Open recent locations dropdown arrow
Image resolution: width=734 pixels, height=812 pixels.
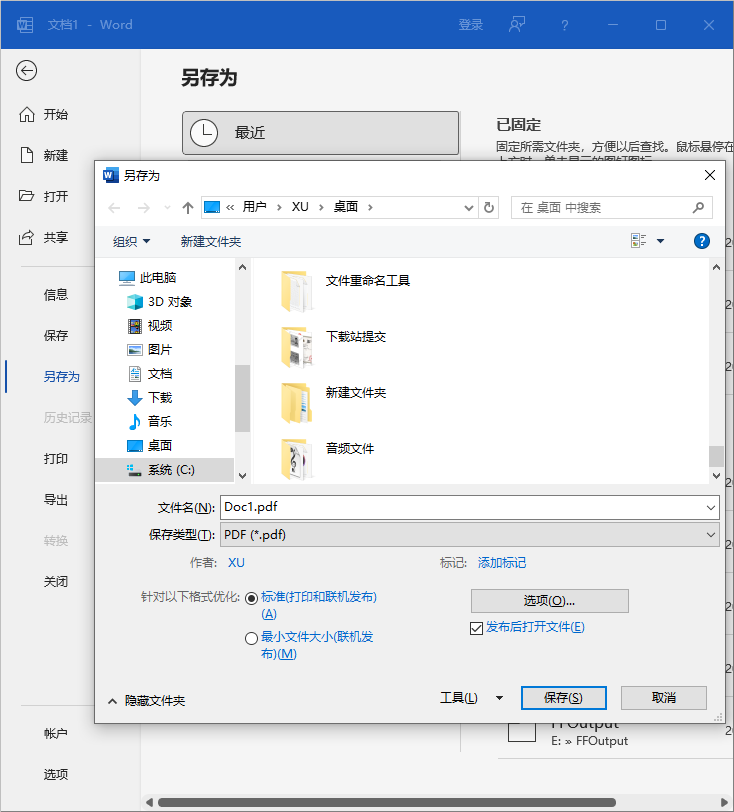(x=167, y=208)
